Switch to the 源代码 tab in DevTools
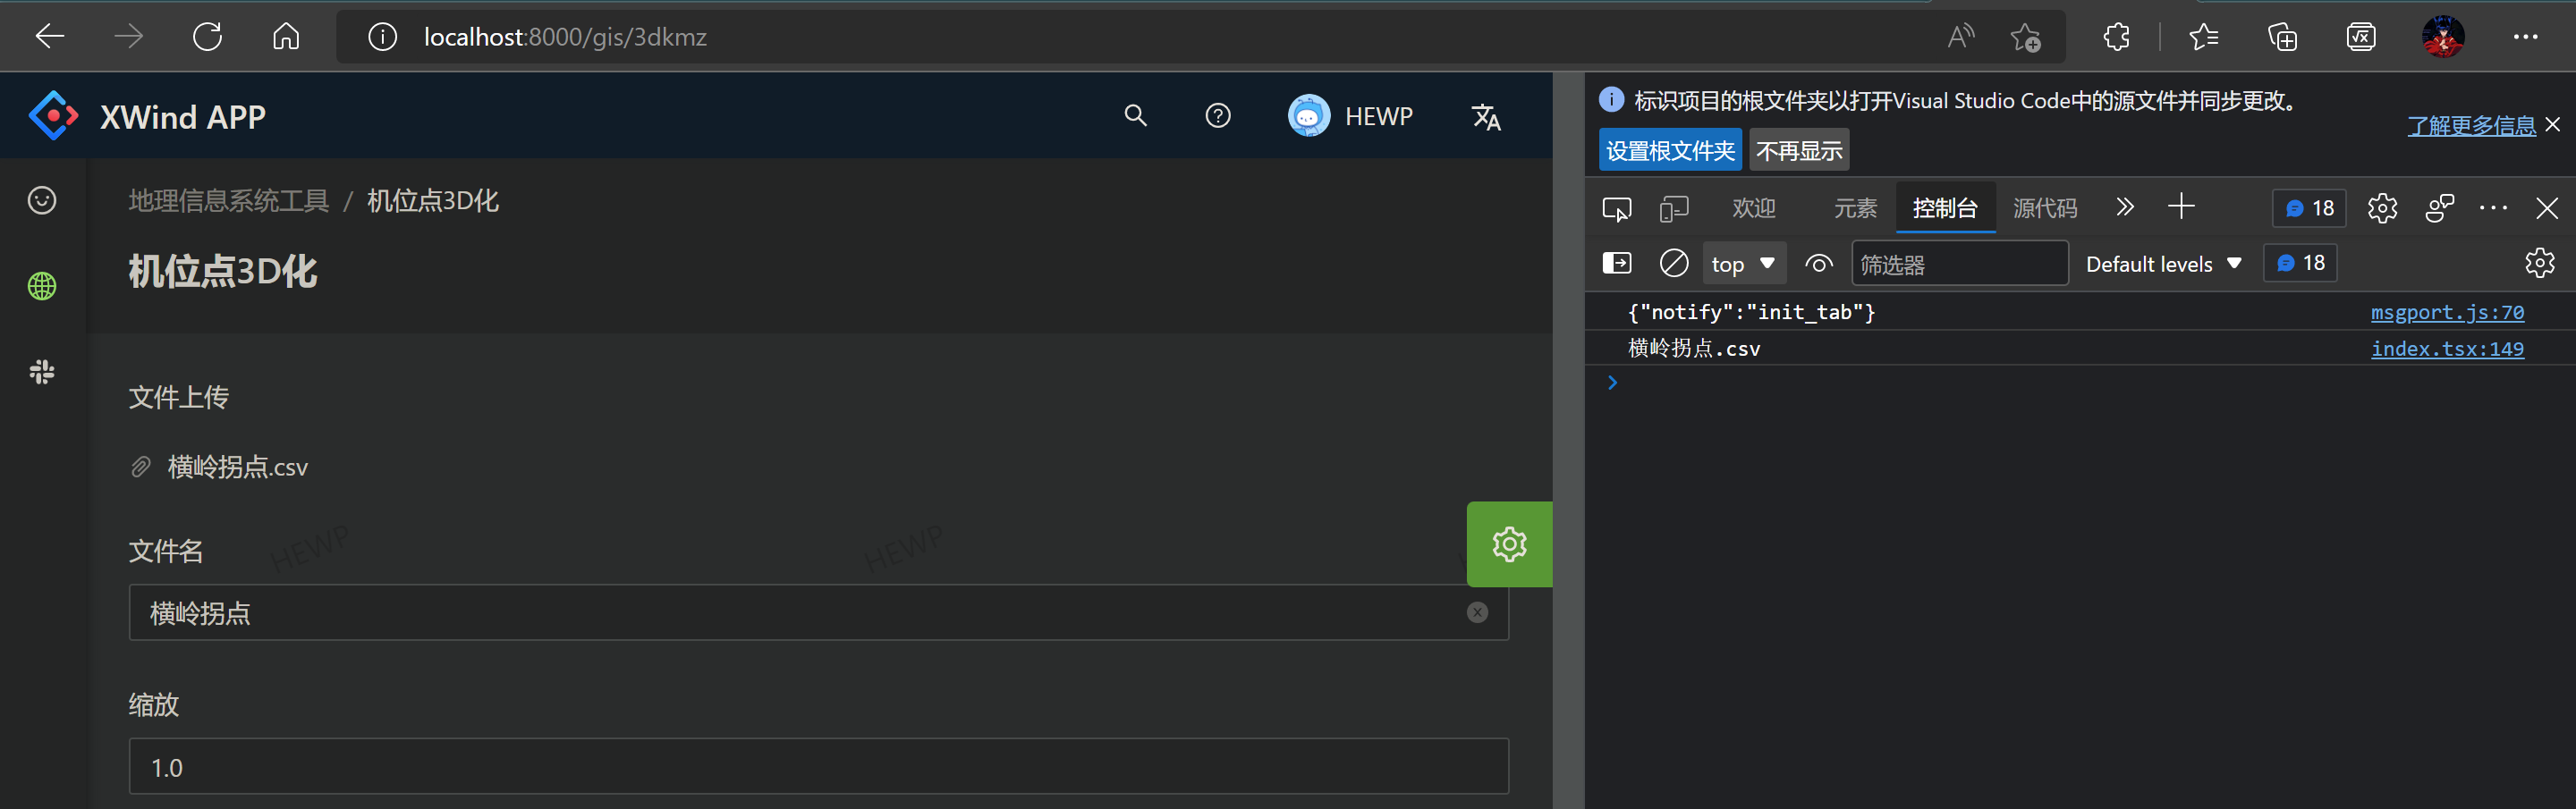The height and width of the screenshot is (809, 2576). [x=2043, y=208]
